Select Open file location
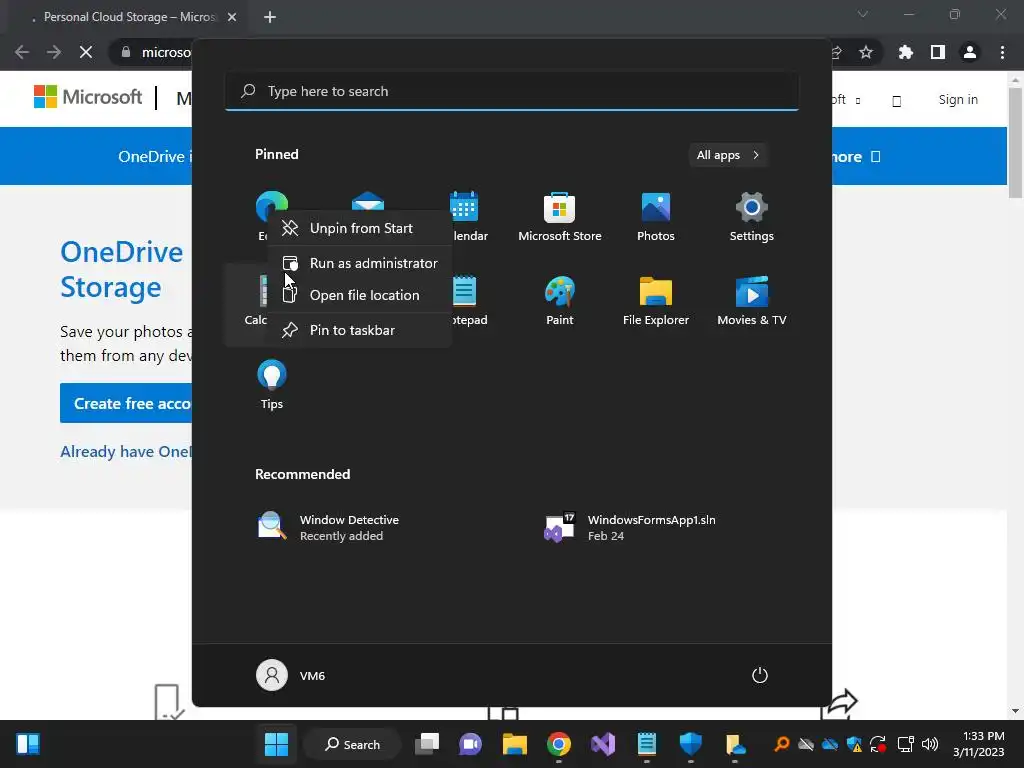Image resolution: width=1024 pixels, height=768 pixels. click(360, 295)
